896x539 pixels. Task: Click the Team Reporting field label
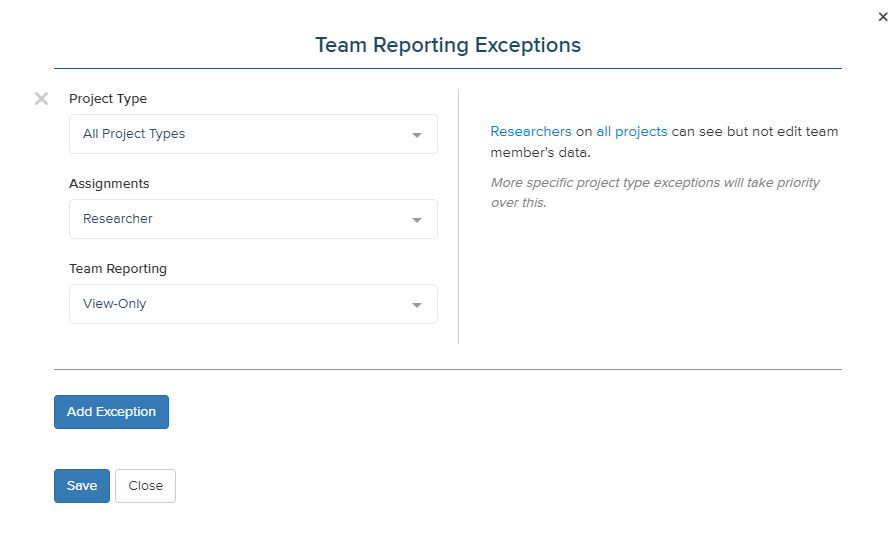(118, 269)
